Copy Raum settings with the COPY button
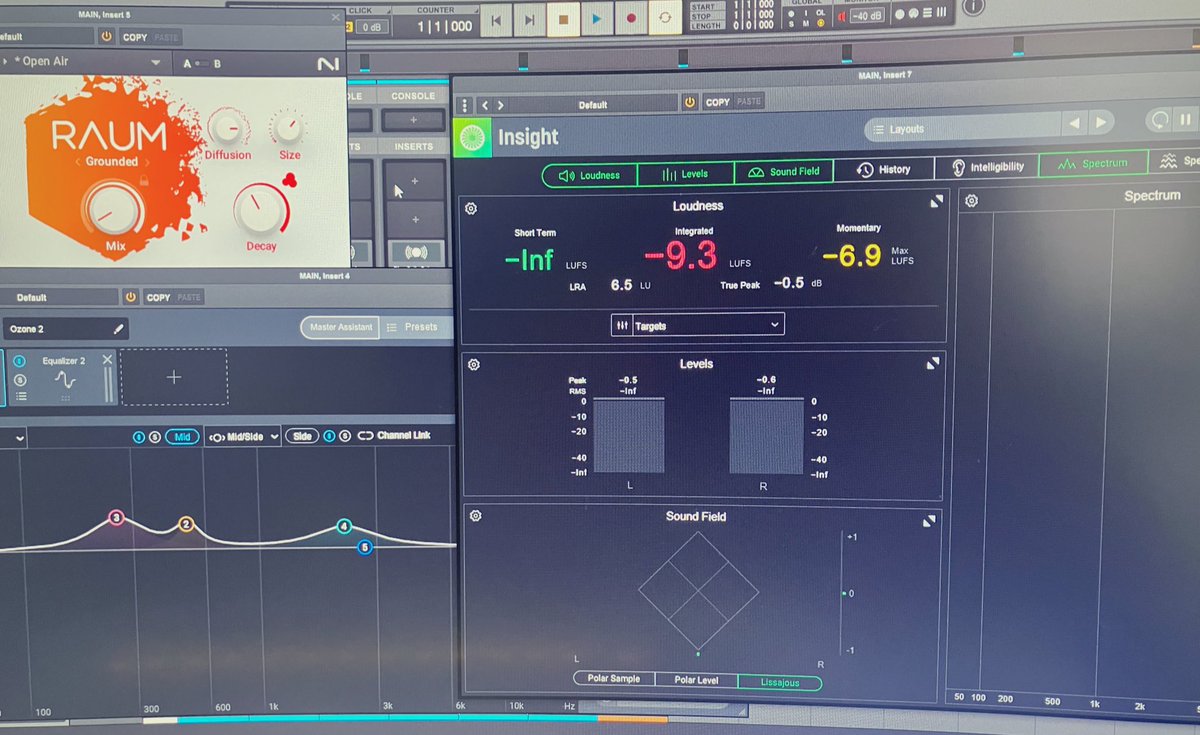Viewport: 1200px width, 735px height. 135,37
